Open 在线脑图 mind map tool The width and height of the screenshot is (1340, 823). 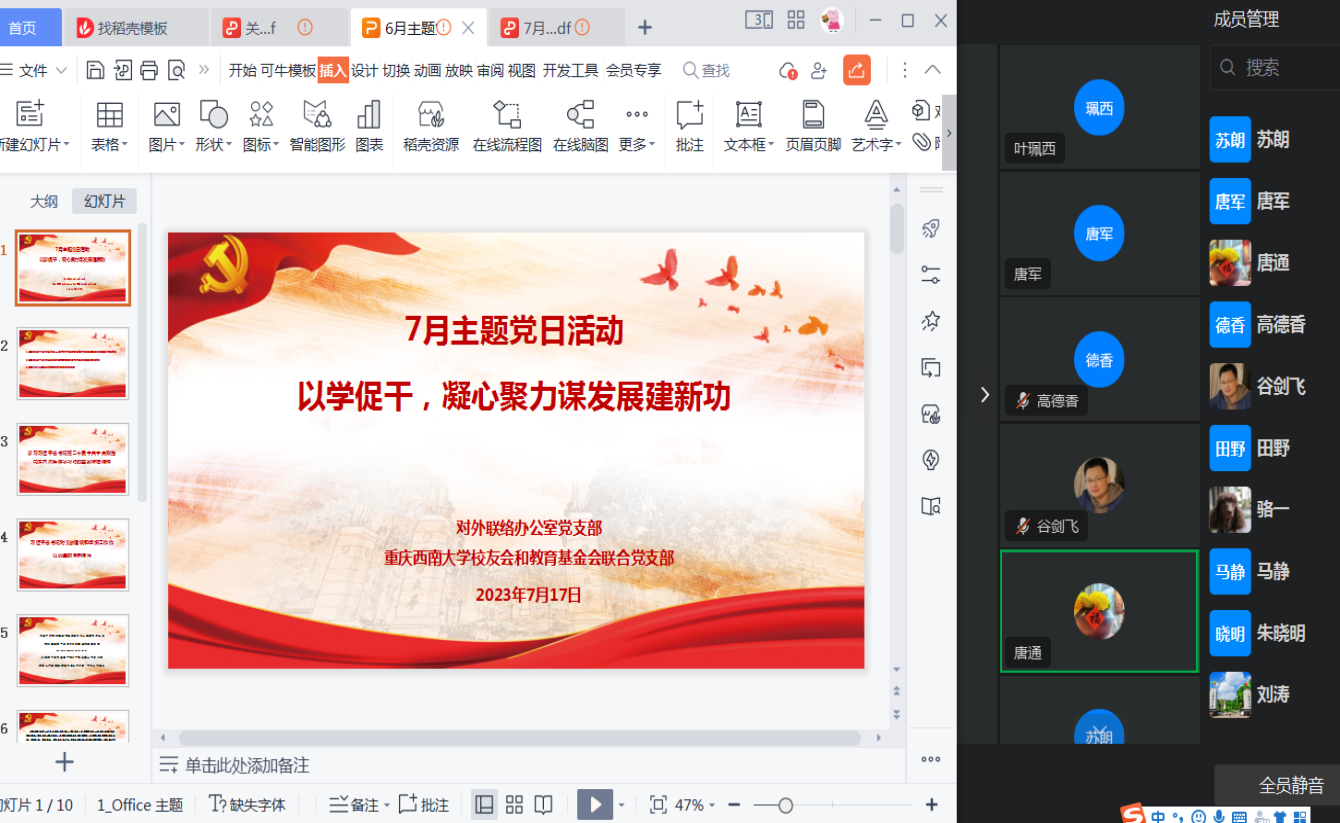coord(580,126)
